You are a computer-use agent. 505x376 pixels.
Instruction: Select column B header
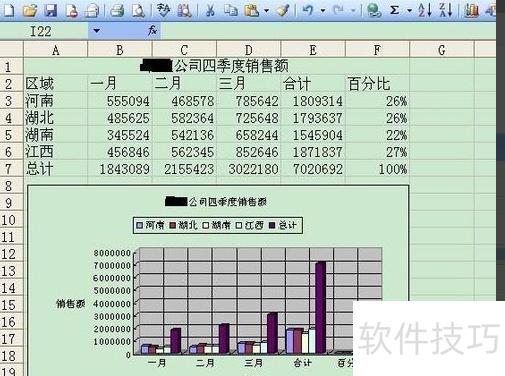click(x=120, y=50)
